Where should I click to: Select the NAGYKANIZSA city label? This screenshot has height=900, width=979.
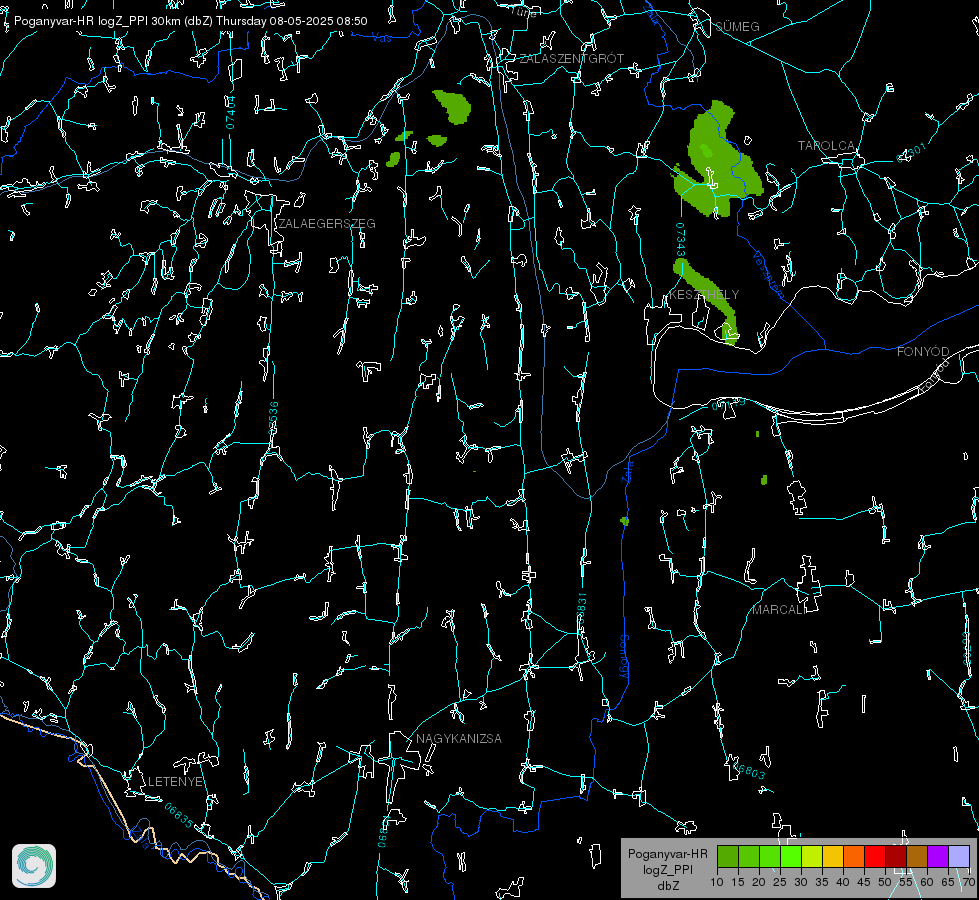tap(459, 739)
